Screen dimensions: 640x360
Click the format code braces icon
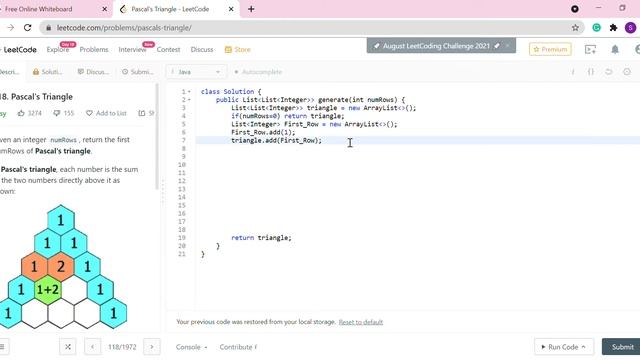591,72
